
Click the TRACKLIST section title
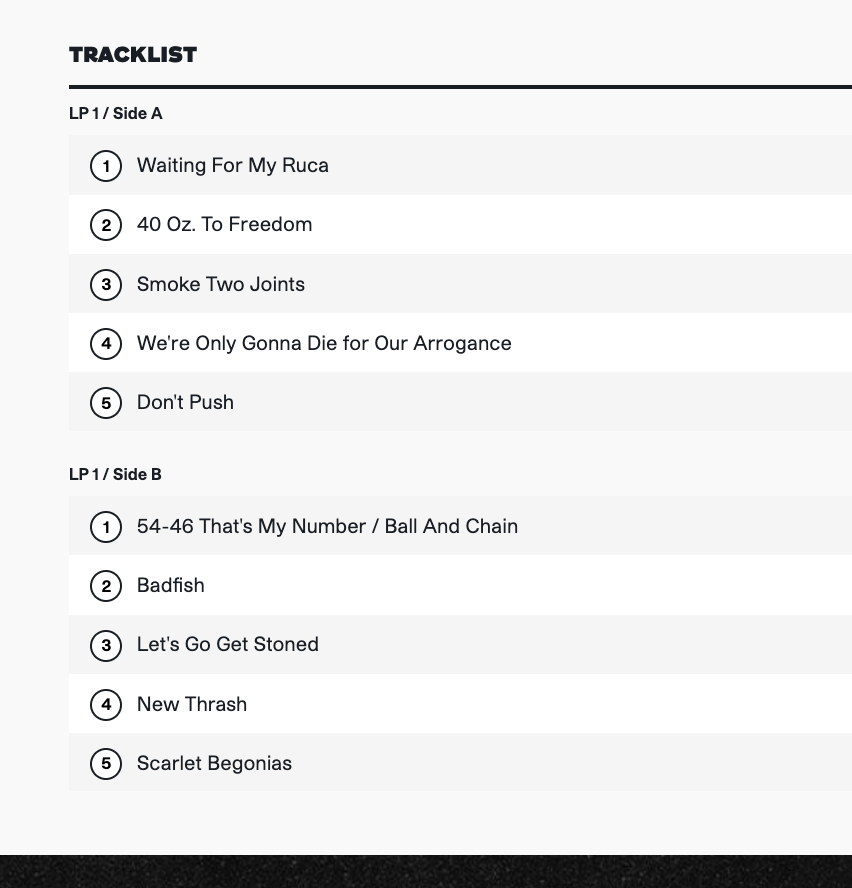(133, 55)
